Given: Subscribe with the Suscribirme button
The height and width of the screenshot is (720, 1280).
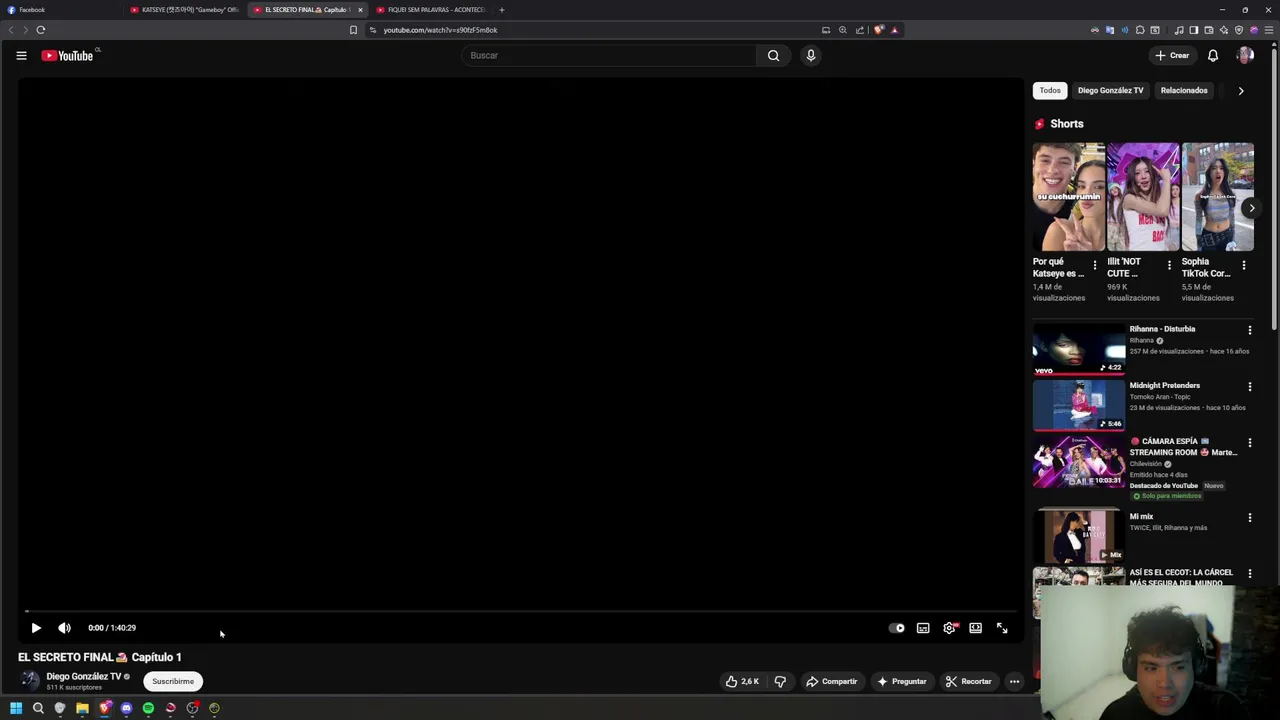Looking at the screenshot, I should click(173, 682).
